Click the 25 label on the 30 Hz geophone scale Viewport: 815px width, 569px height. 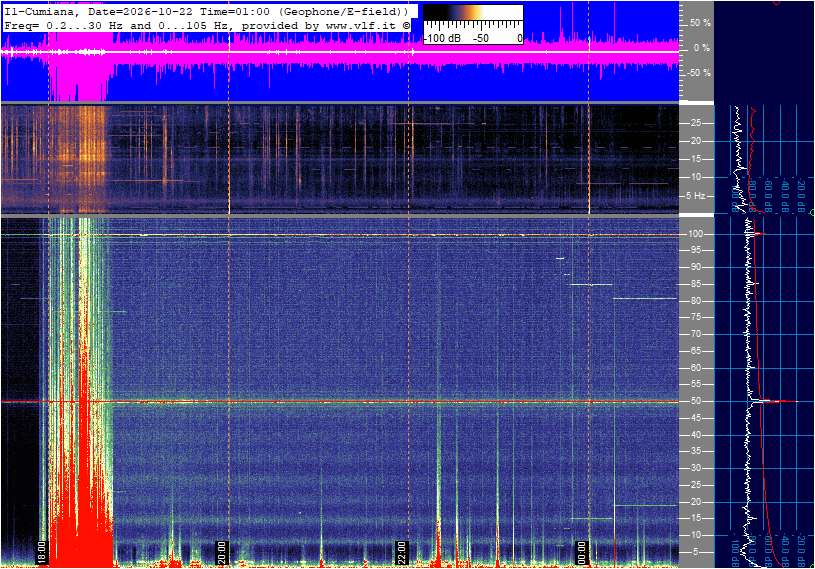pyautogui.click(x=695, y=123)
